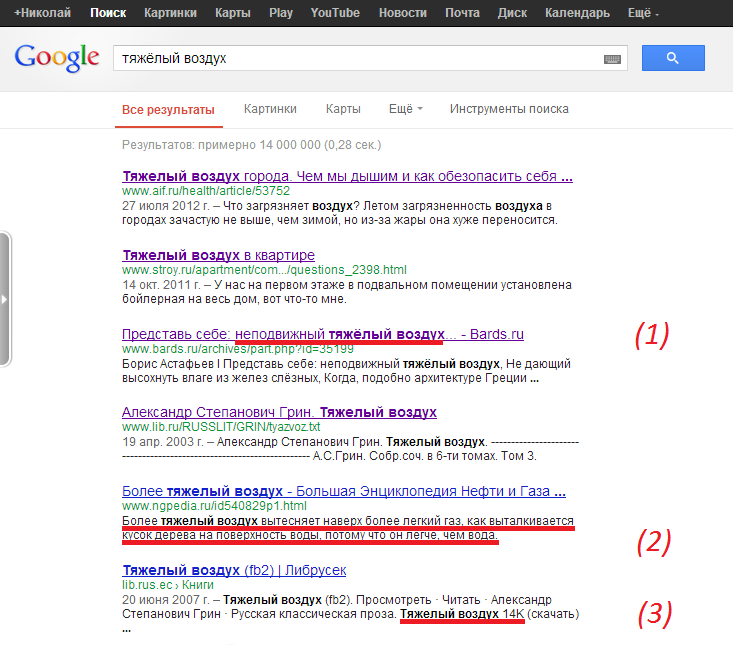Click the snippet date 20 июня 2007 г.
The width and height of the screenshot is (733, 645).
(165, 600)
